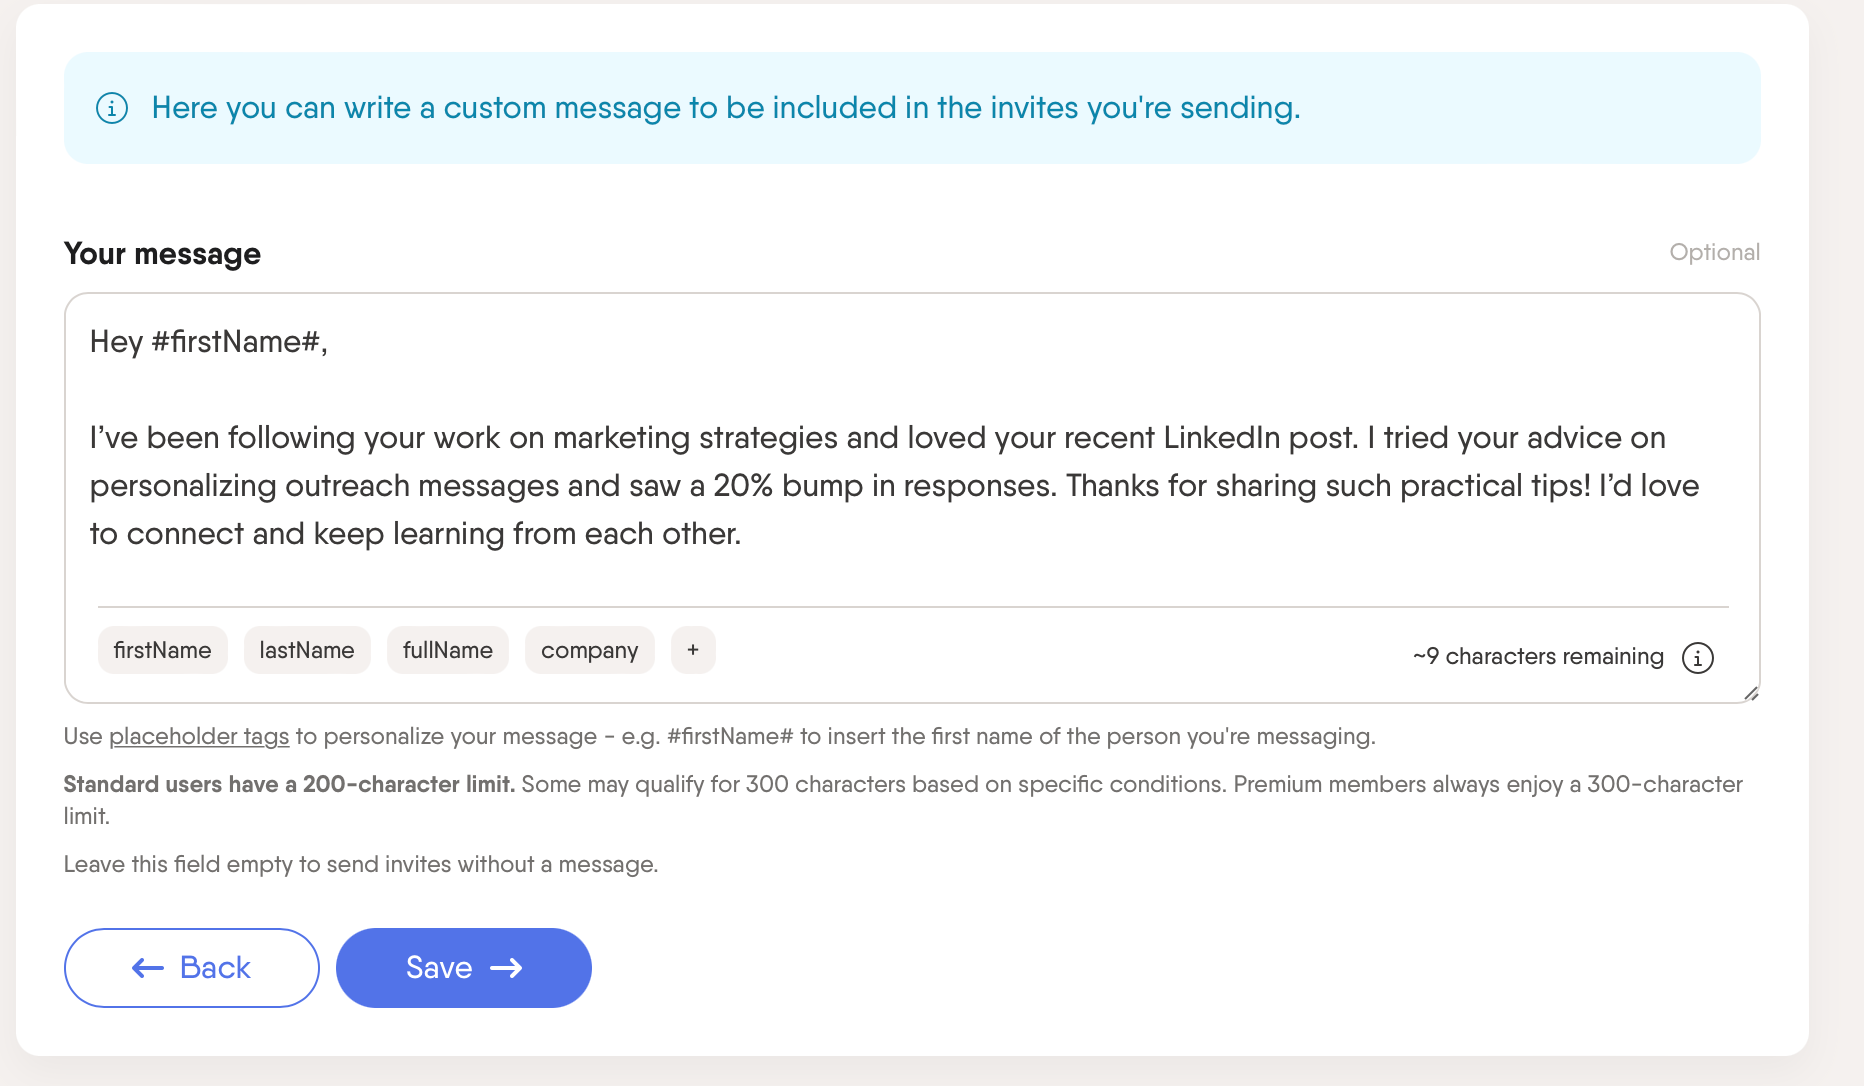Screen dimensions: 1864x1086
Task: Click the "Hey #firstName#," greeting line
Action: pyautogui.click(x=209, y=342)
